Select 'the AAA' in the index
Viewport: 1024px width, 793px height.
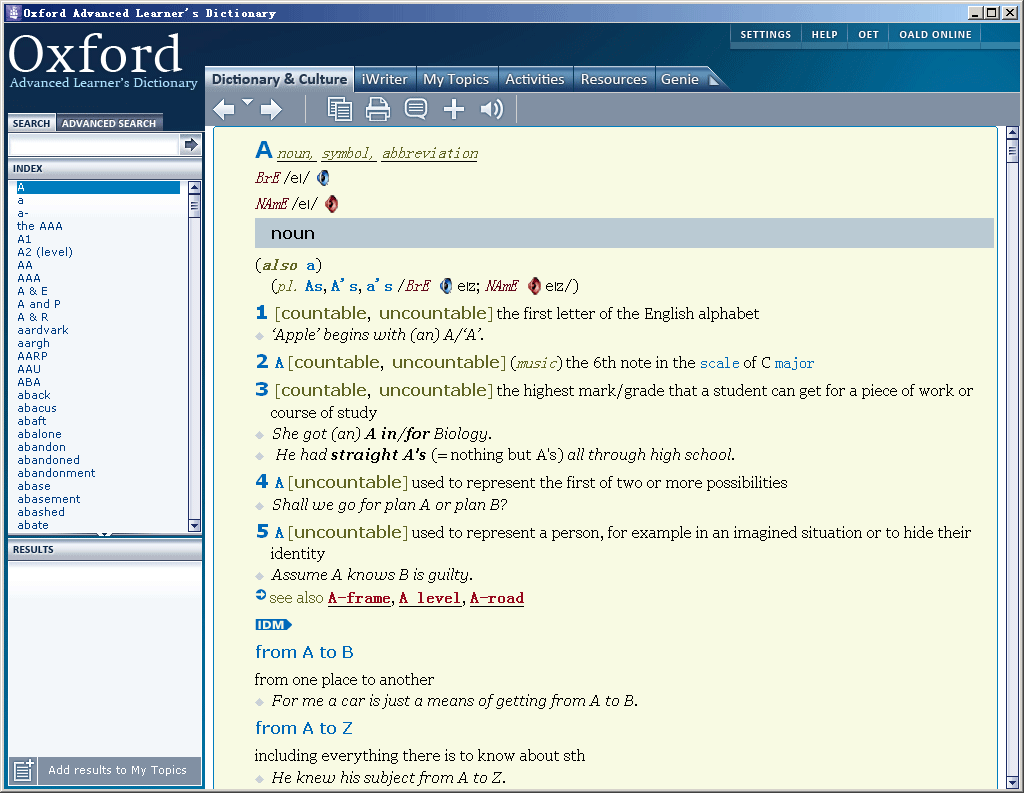tap(40, 227)
